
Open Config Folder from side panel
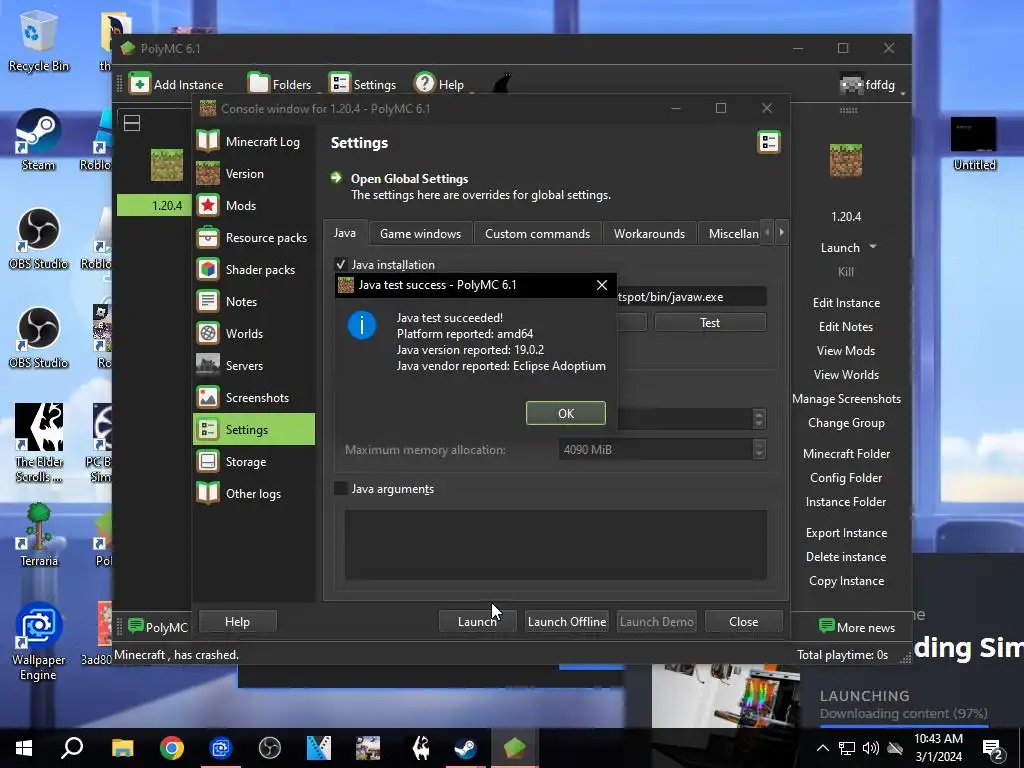(846, 478)
